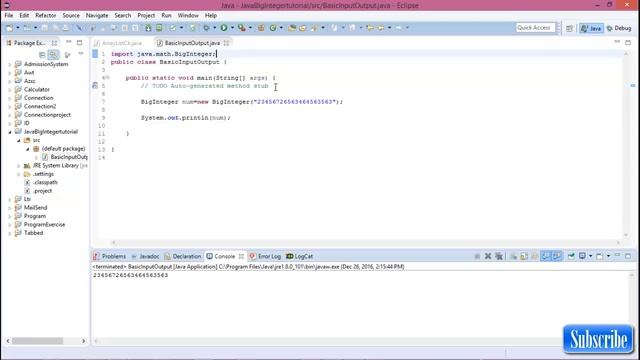Click the Run Last Tool (external tools) icon
Screen dimensions: 640x360
[242, 28]
